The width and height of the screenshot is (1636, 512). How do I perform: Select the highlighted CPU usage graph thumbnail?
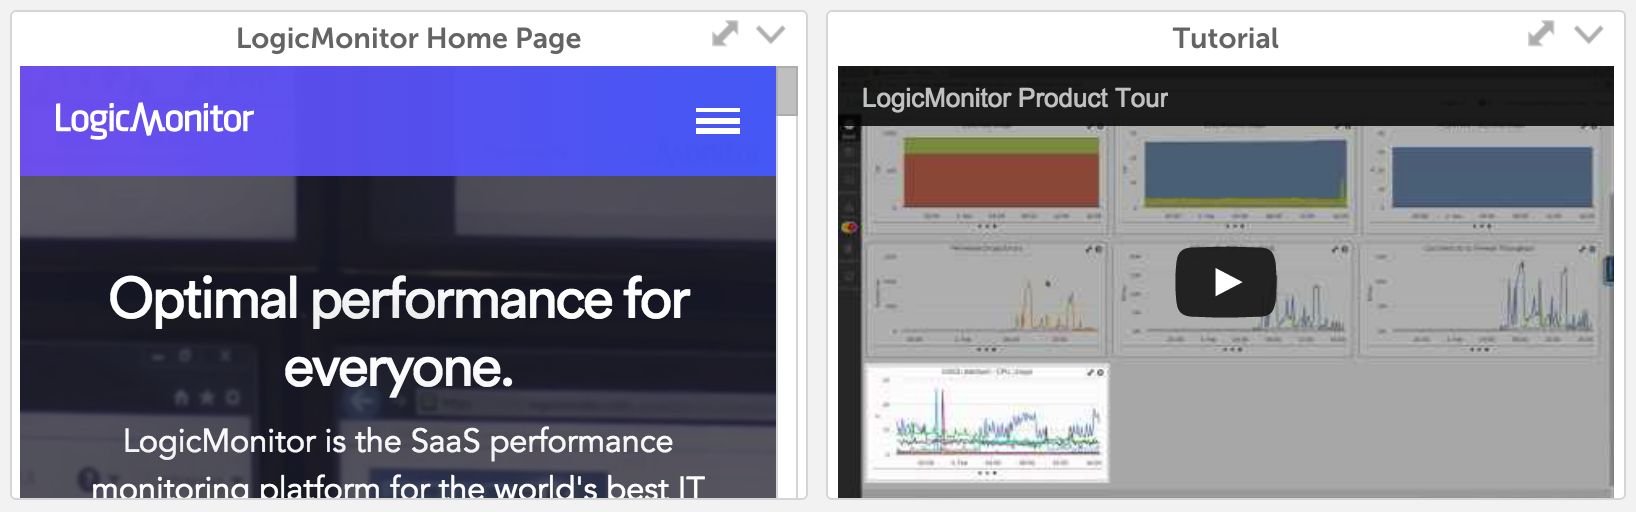[x=986, y=423]
